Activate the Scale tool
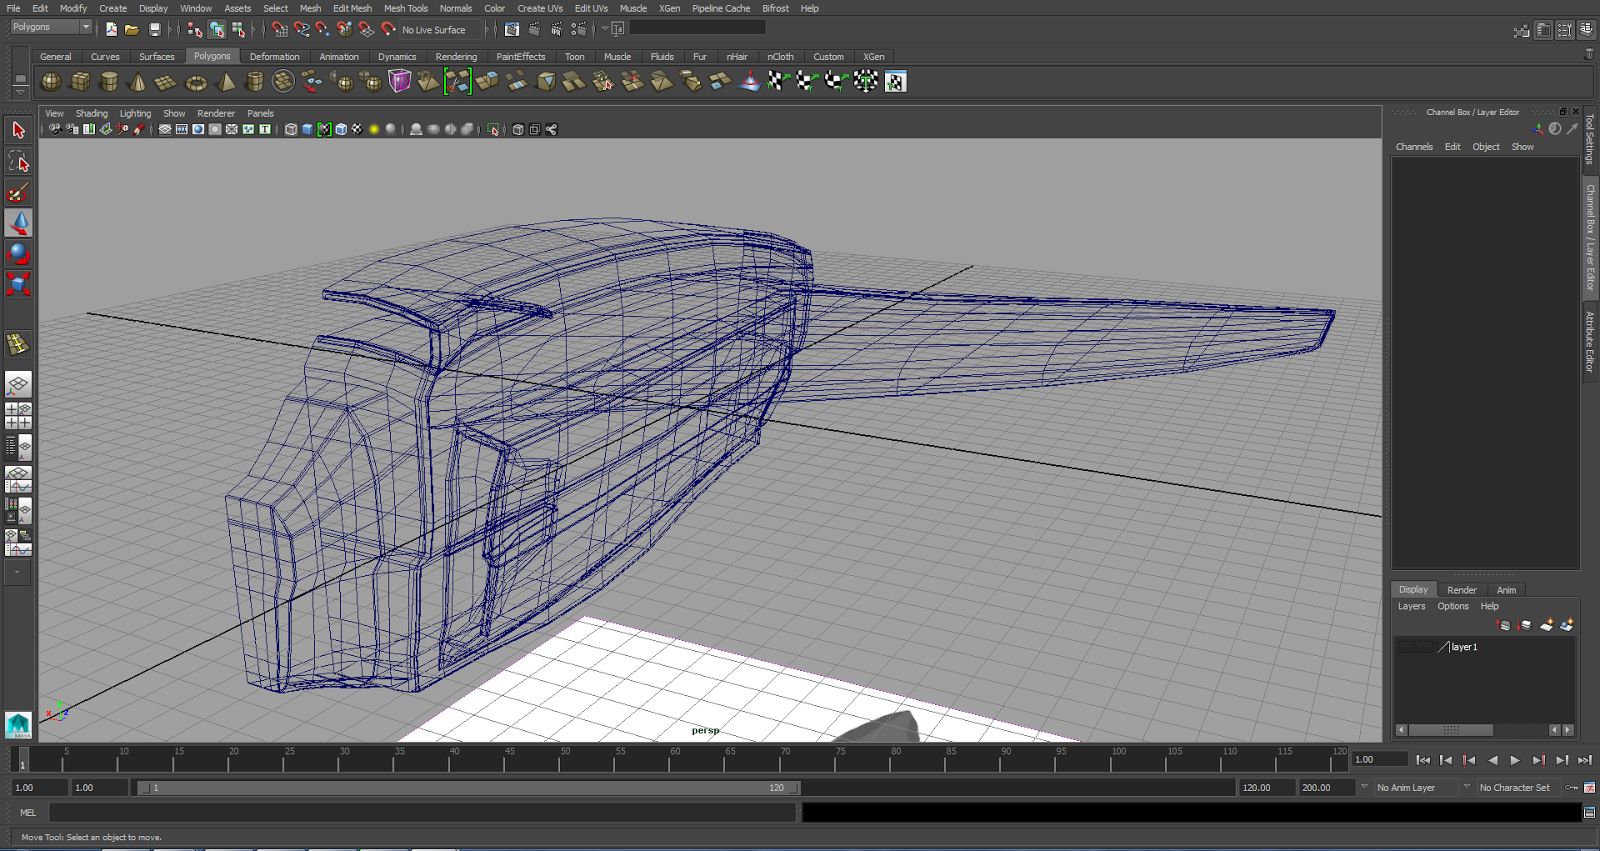Viewport: 1600px width, 851px height. pos(18,284)
